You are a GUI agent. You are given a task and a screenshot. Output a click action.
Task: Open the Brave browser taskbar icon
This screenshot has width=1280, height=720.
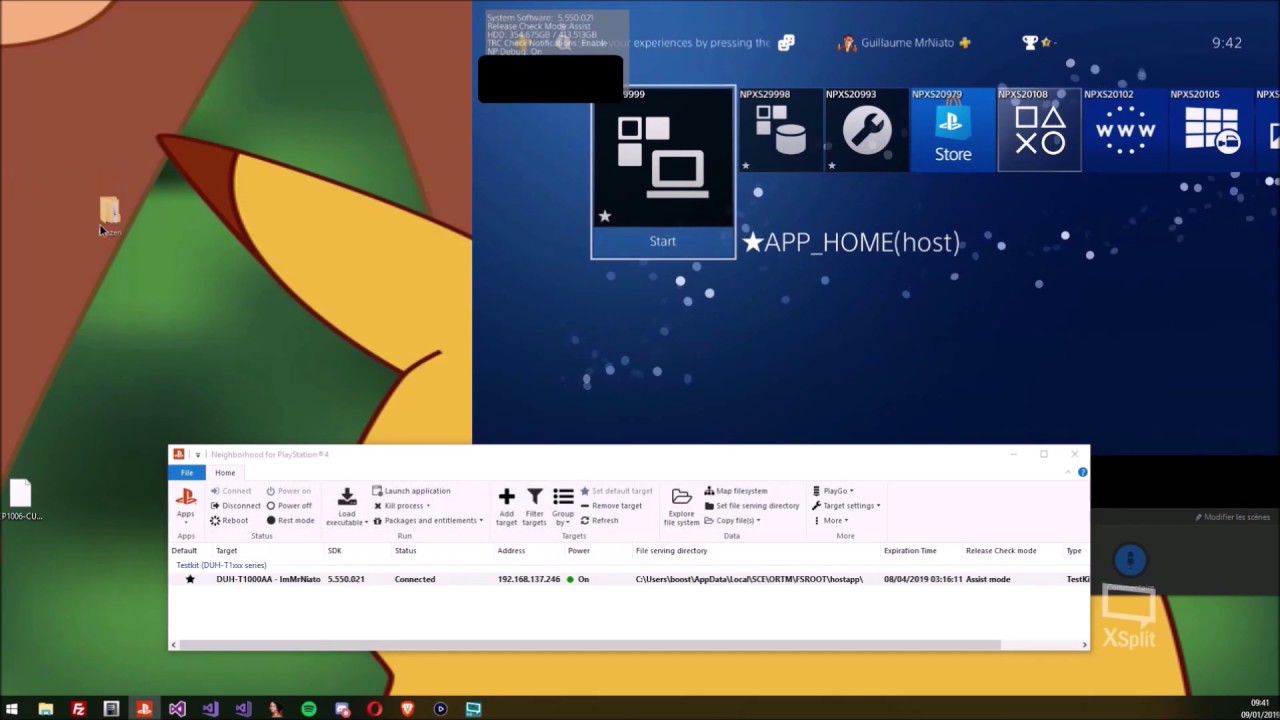pyautogui.click(x=407, y=709)
